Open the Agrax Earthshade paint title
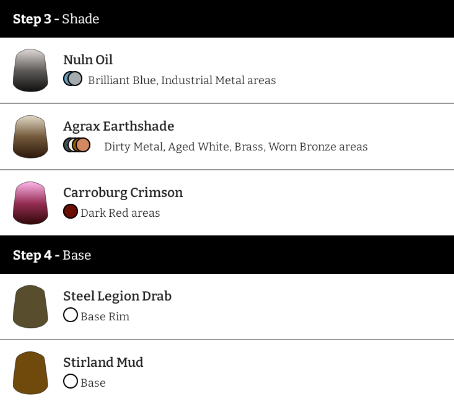Image resolution: width=454 pixels, height=403 pixels. [119, 126]
